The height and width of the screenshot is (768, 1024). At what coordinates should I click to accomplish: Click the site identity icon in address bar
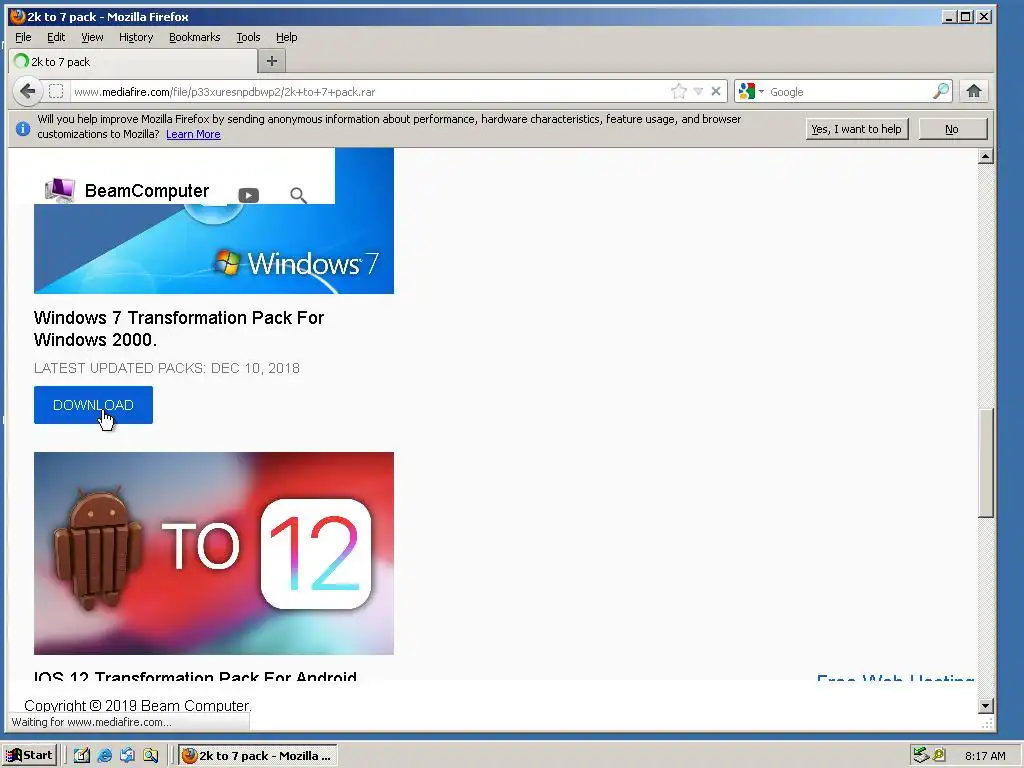click(56, 91)
